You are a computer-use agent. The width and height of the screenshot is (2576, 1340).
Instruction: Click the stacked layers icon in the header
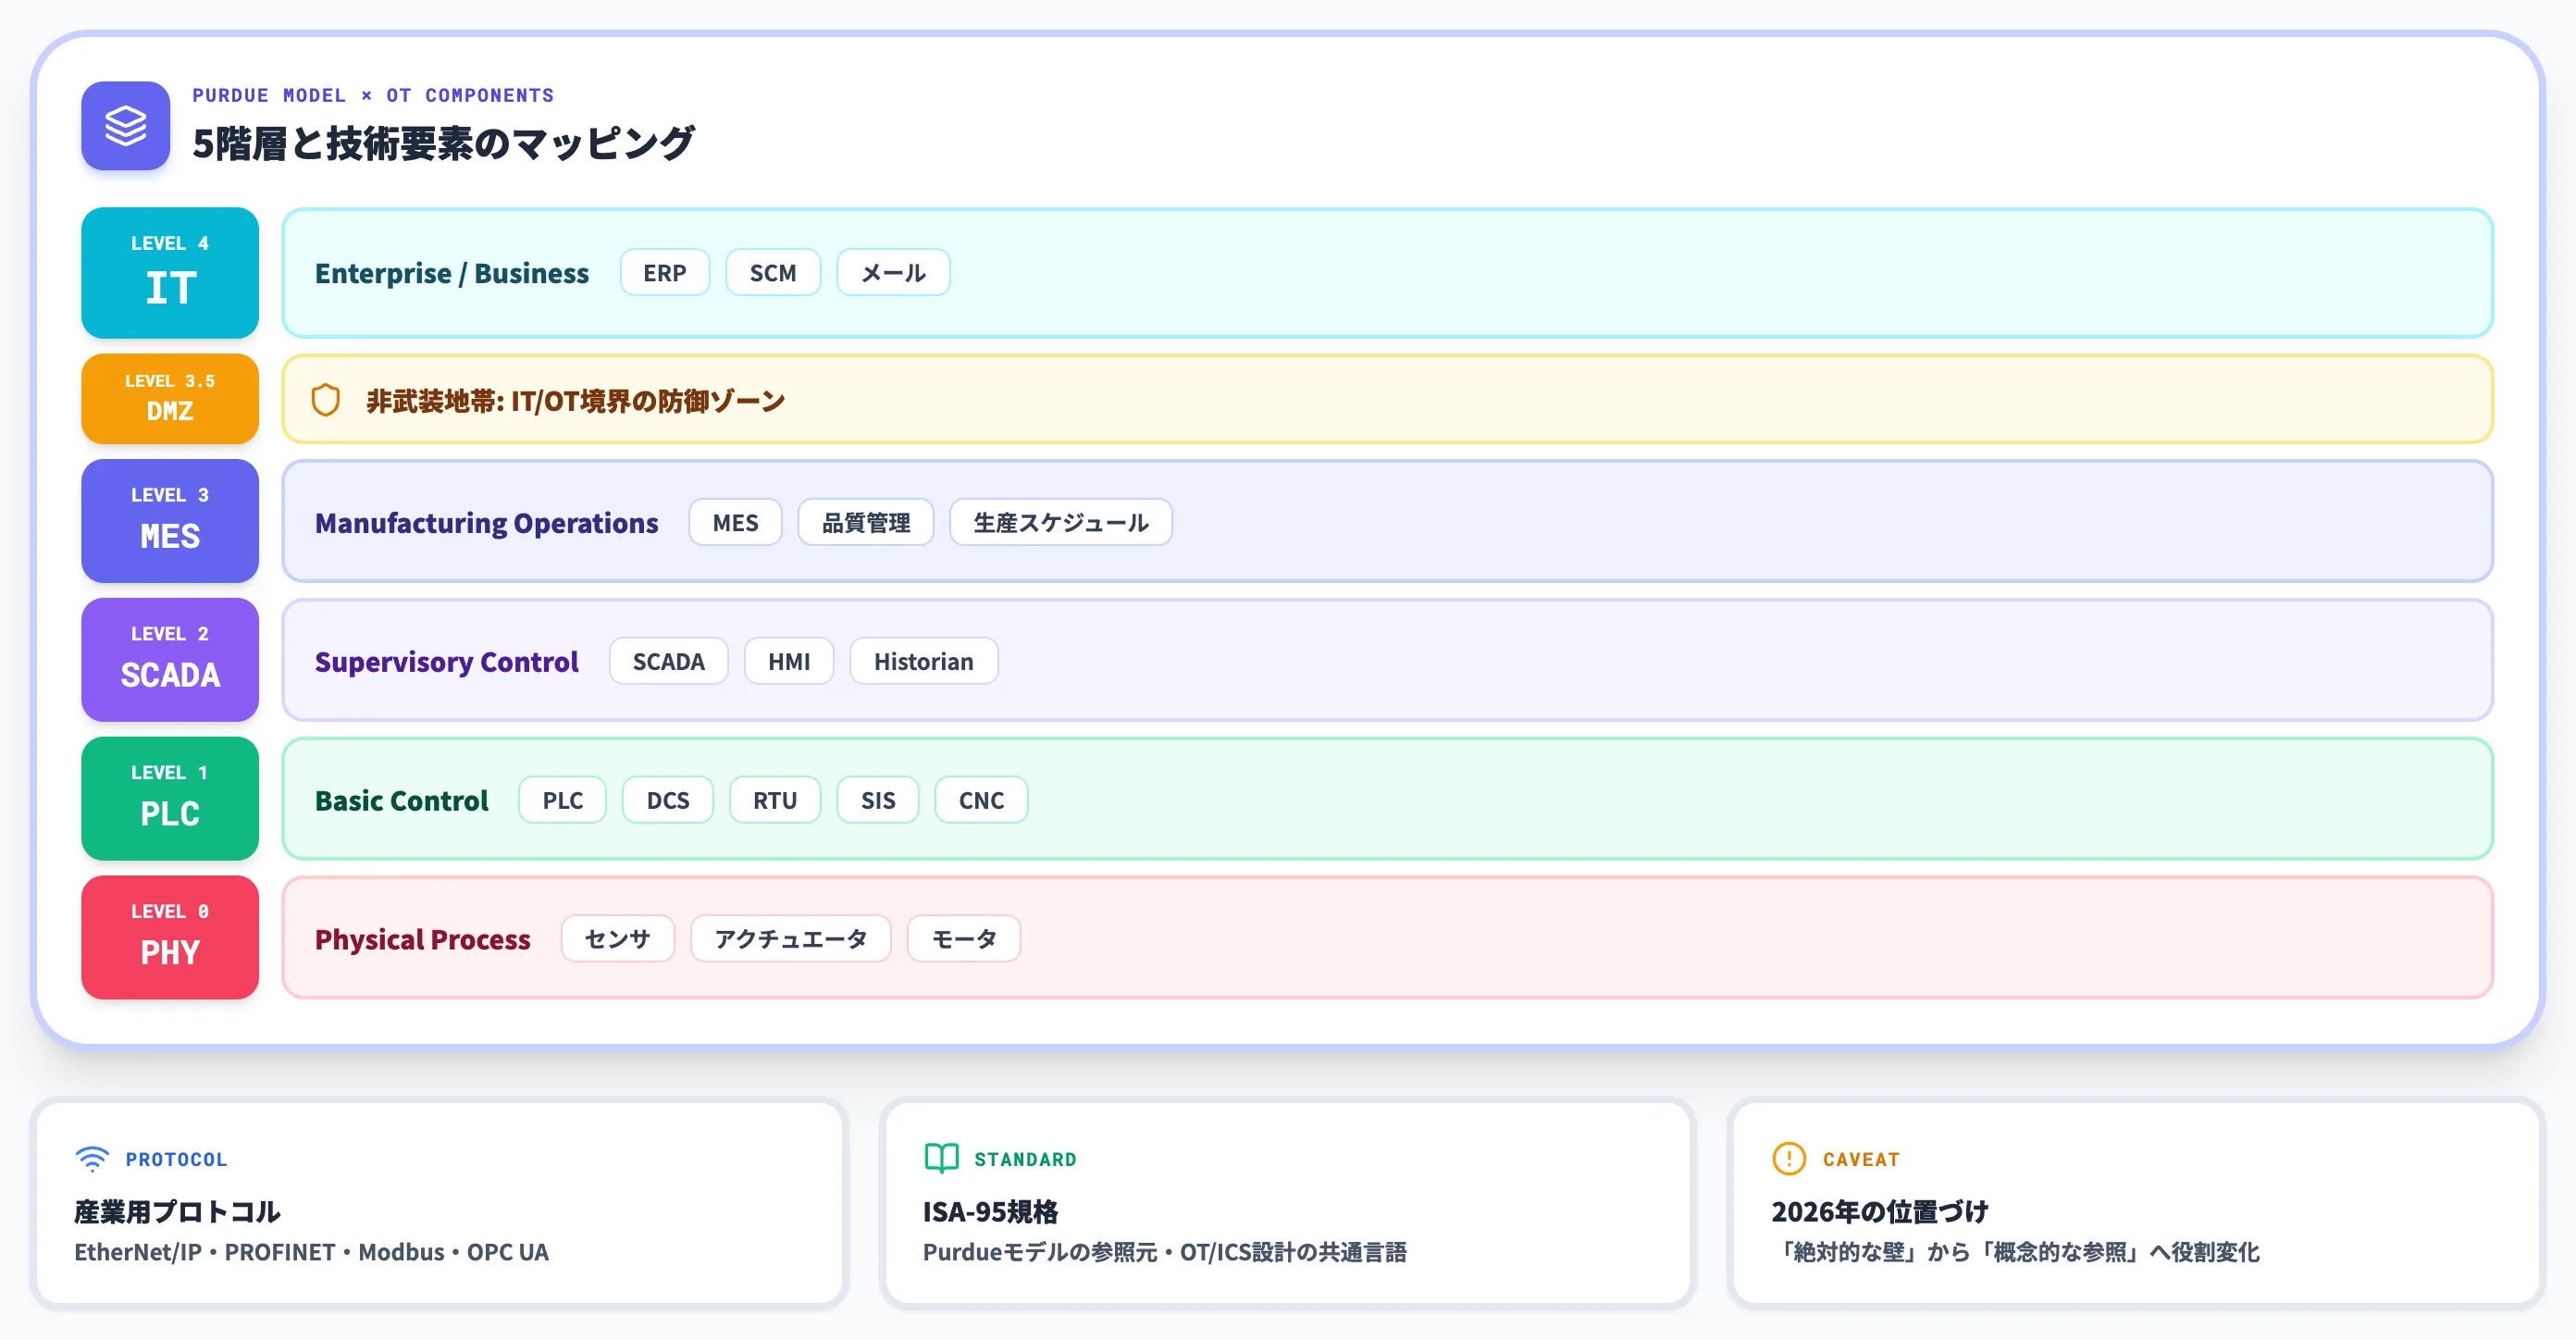tap(125, 126)
